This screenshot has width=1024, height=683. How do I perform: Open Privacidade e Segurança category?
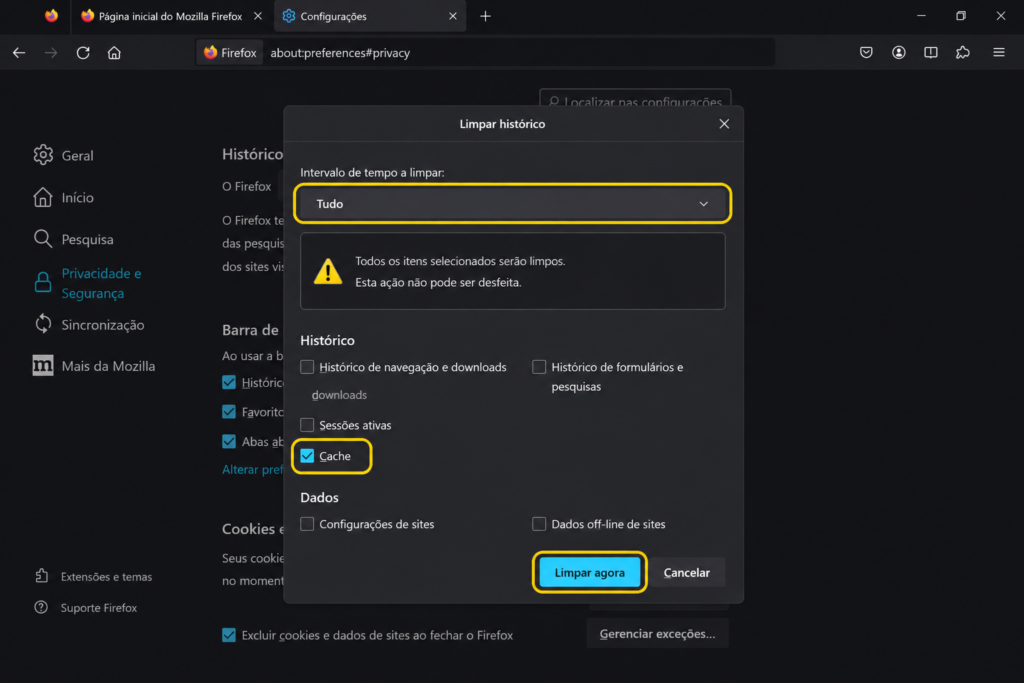point(101,283)
